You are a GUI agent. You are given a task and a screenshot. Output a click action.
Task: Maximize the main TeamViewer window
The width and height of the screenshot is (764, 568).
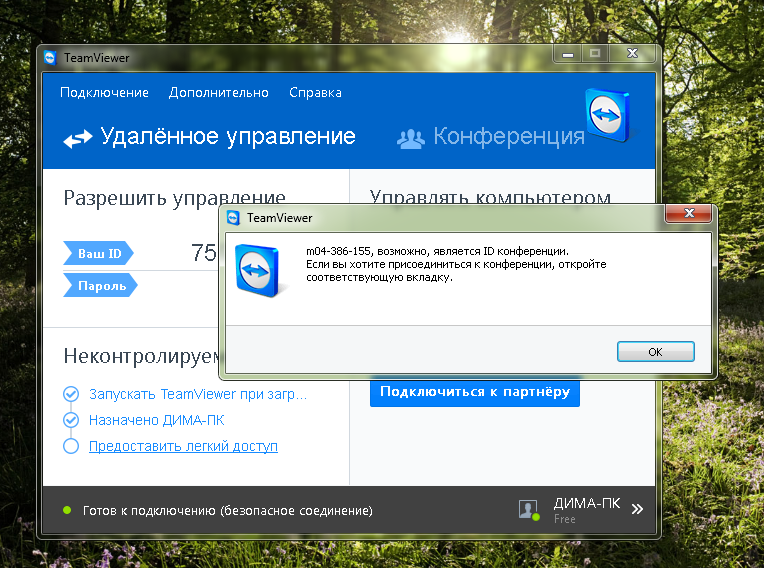(595, 54)
